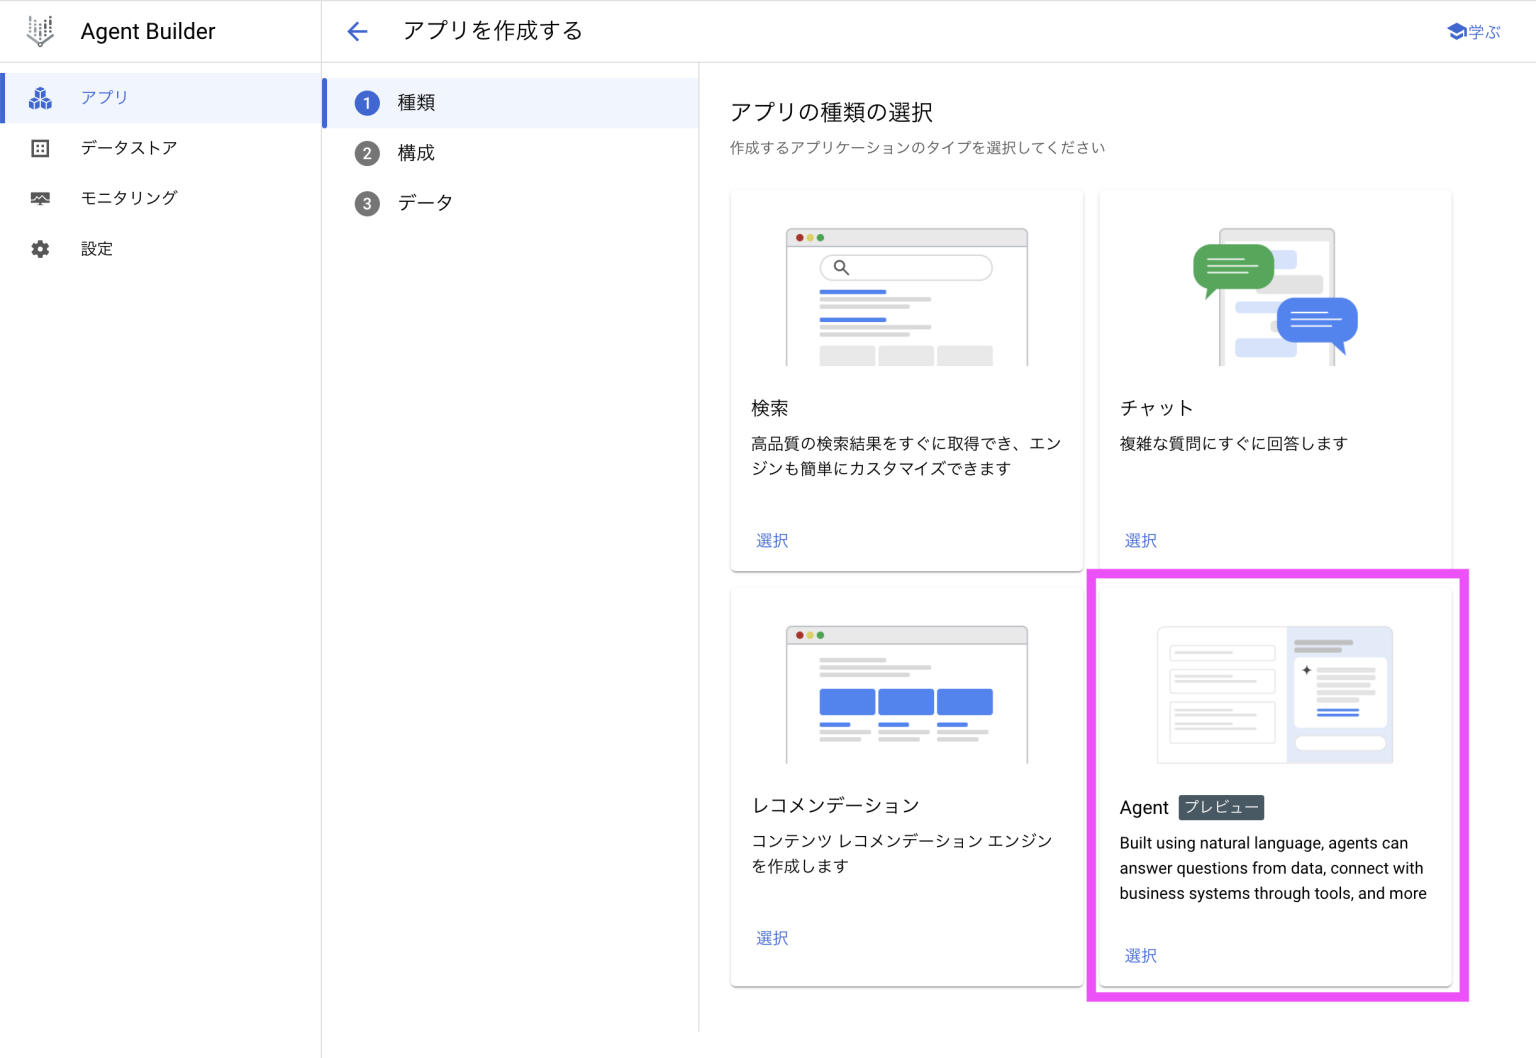Open 設定 via the gear icon
The image size is (1536, 1058).
pyautogui.click(x=96, y=248)
